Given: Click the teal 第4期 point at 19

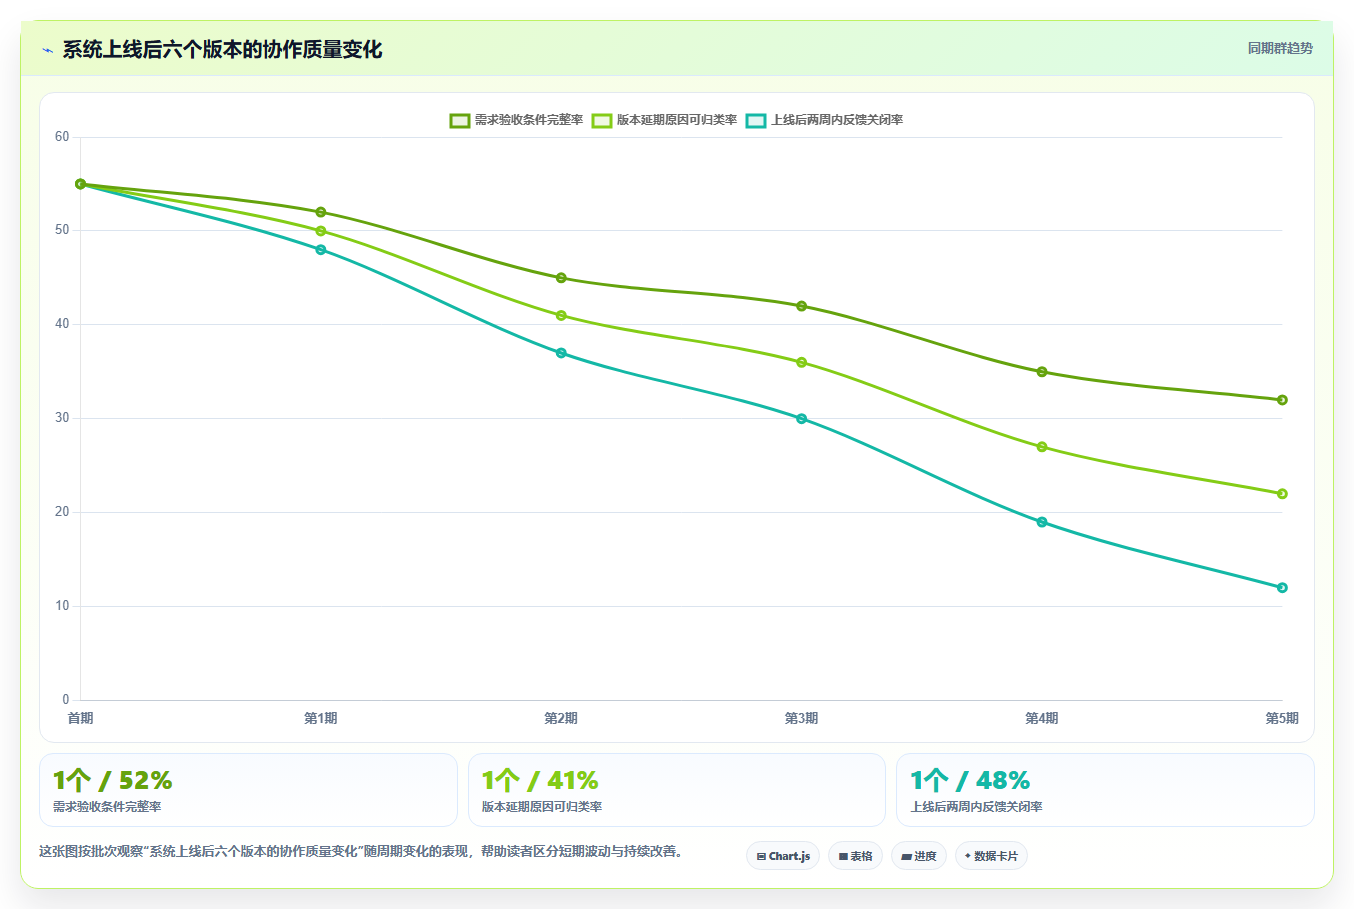Looking at the screenshot, I should (1042, 522).
